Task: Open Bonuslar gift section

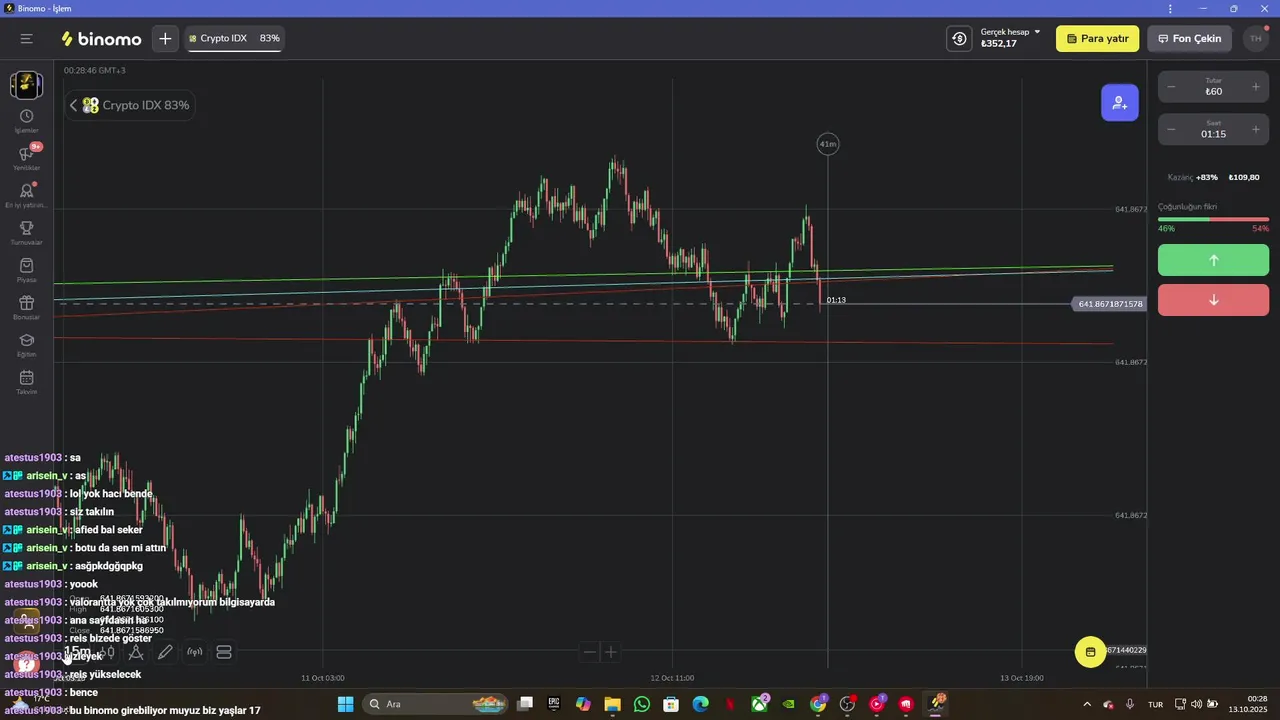Action: pyautogui.click(x=26, y=307)
